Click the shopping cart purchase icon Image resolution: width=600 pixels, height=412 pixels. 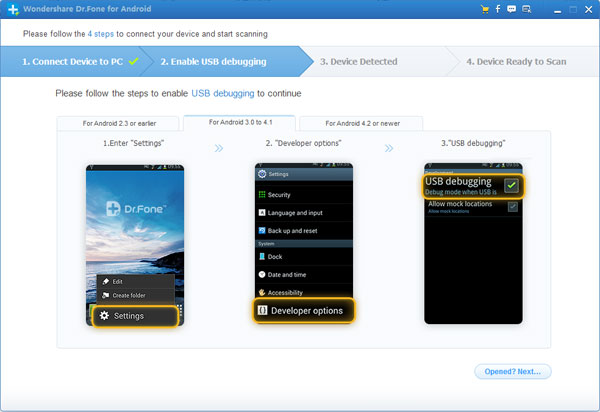(484, 9)
